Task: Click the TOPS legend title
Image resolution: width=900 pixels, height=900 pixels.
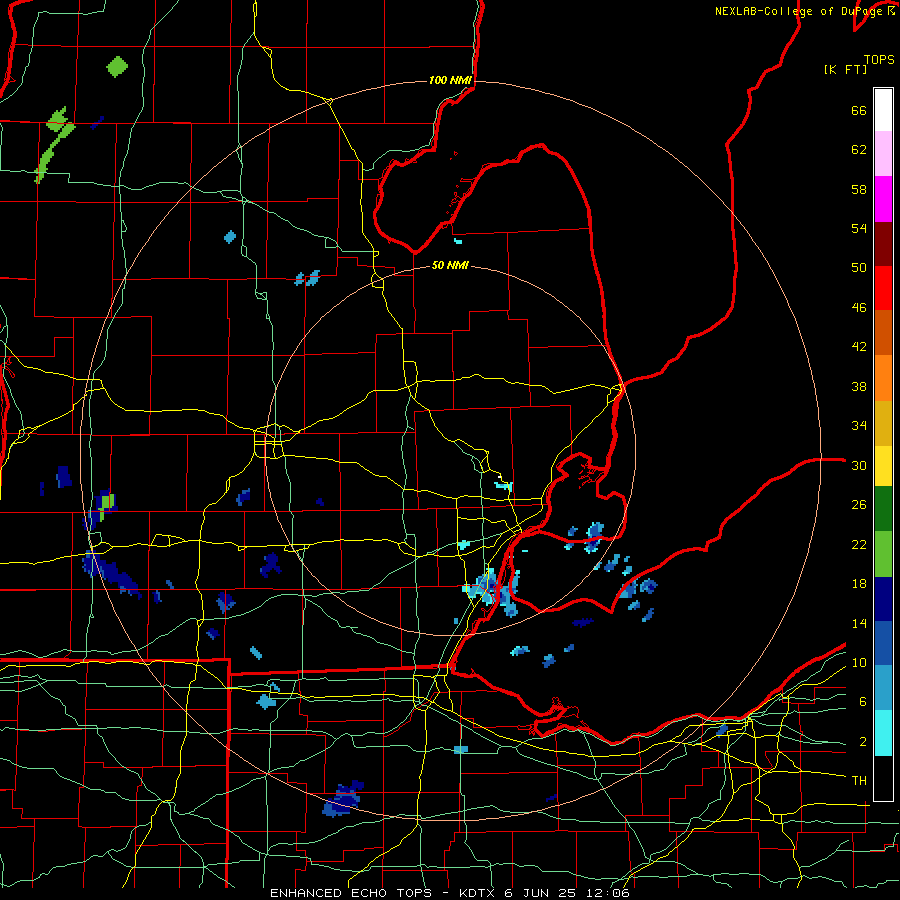Action: (879, 59)
